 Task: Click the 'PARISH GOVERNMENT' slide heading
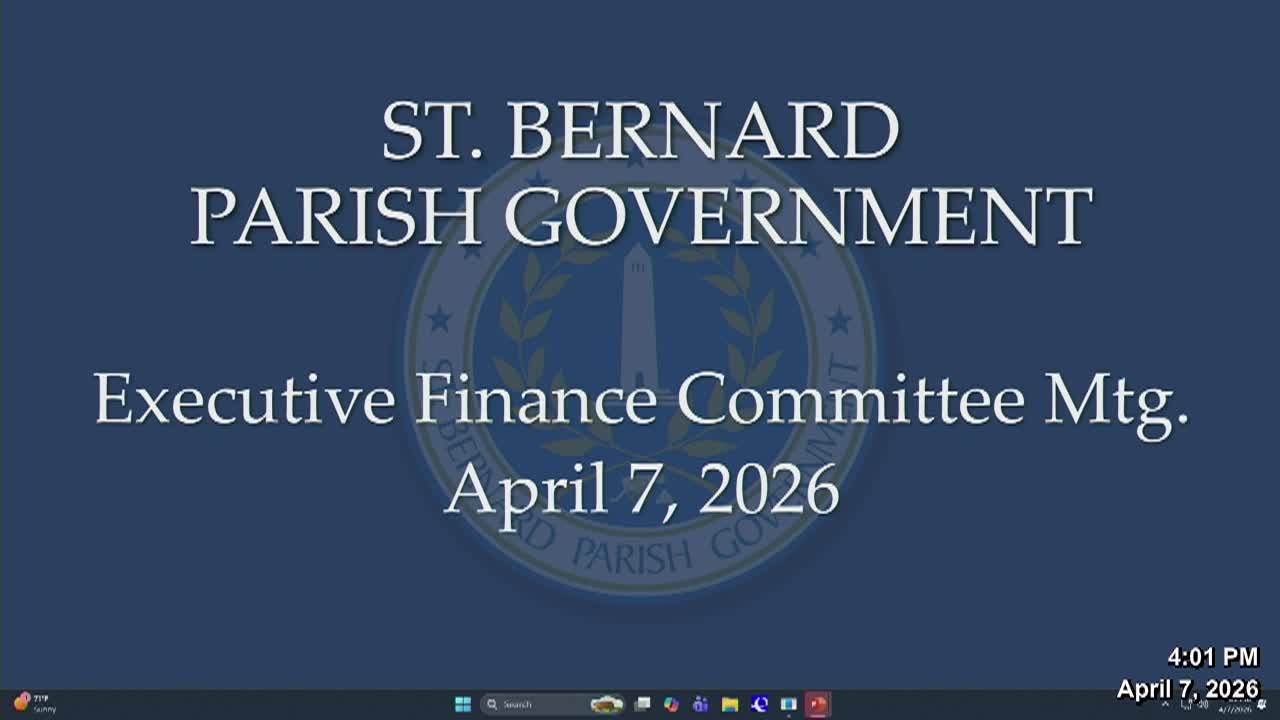641,216
